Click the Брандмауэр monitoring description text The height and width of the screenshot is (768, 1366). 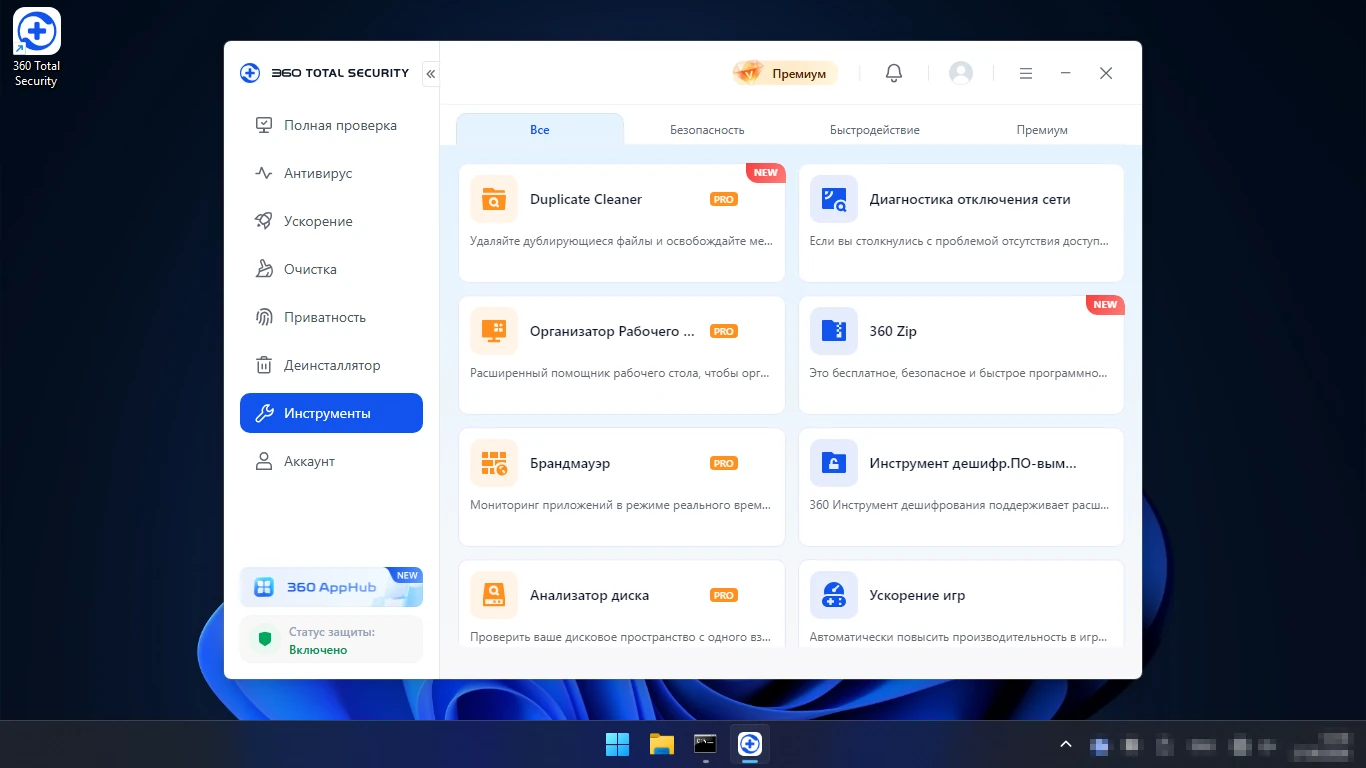[x=621, y=505]
